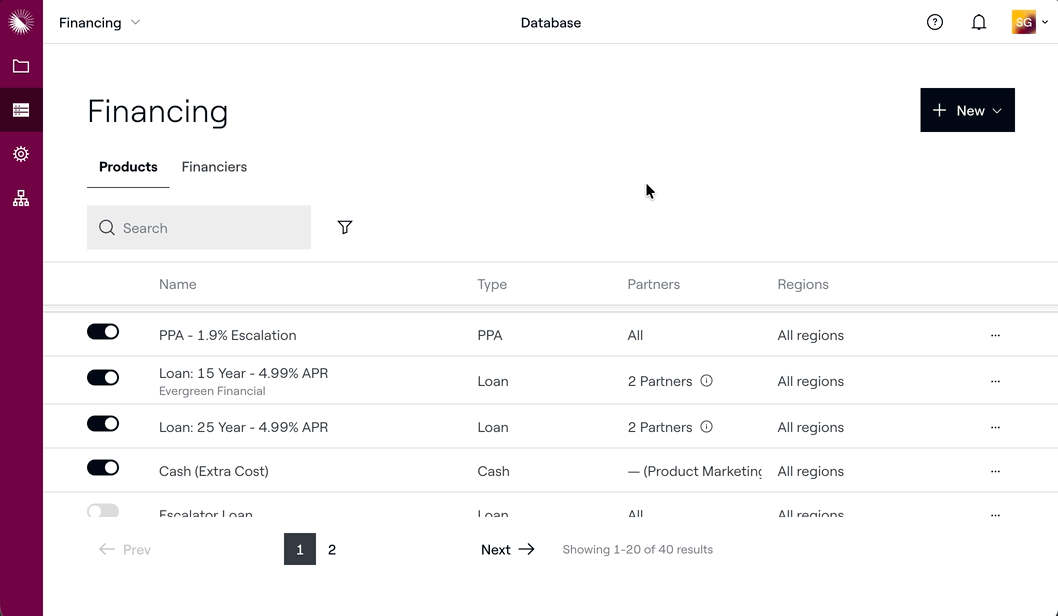
Task: Open the filter funnel icon
Action: coord(345,227)
